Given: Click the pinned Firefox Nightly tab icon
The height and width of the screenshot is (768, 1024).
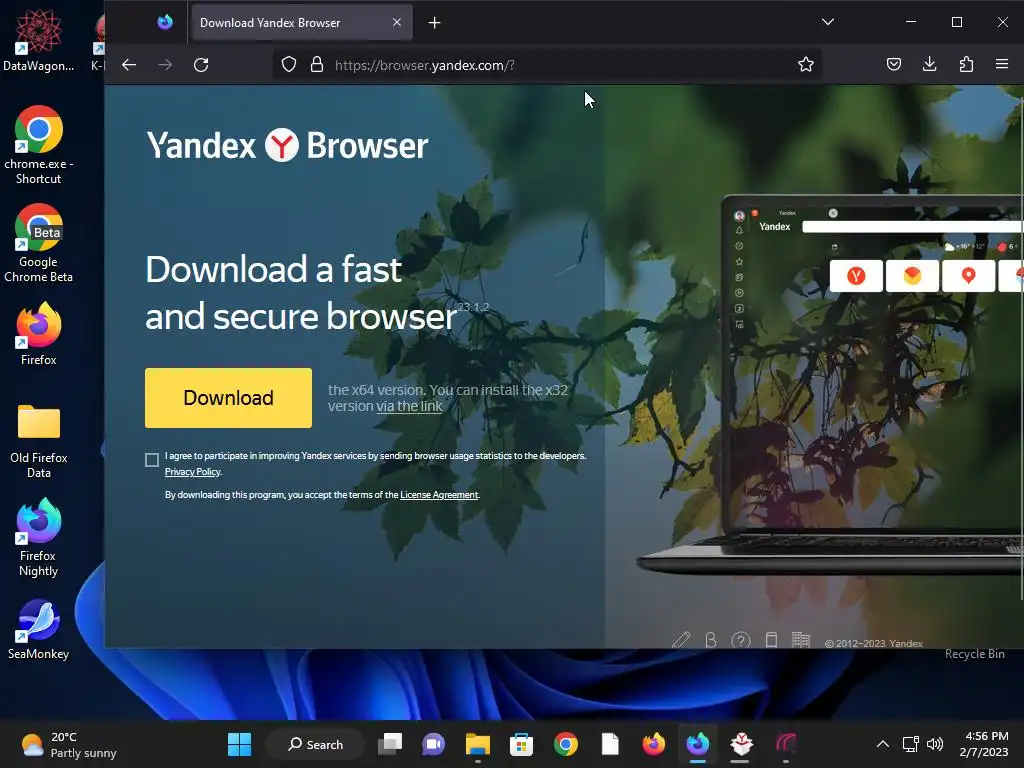Looking at the screenshot, I should click(165, 22).
